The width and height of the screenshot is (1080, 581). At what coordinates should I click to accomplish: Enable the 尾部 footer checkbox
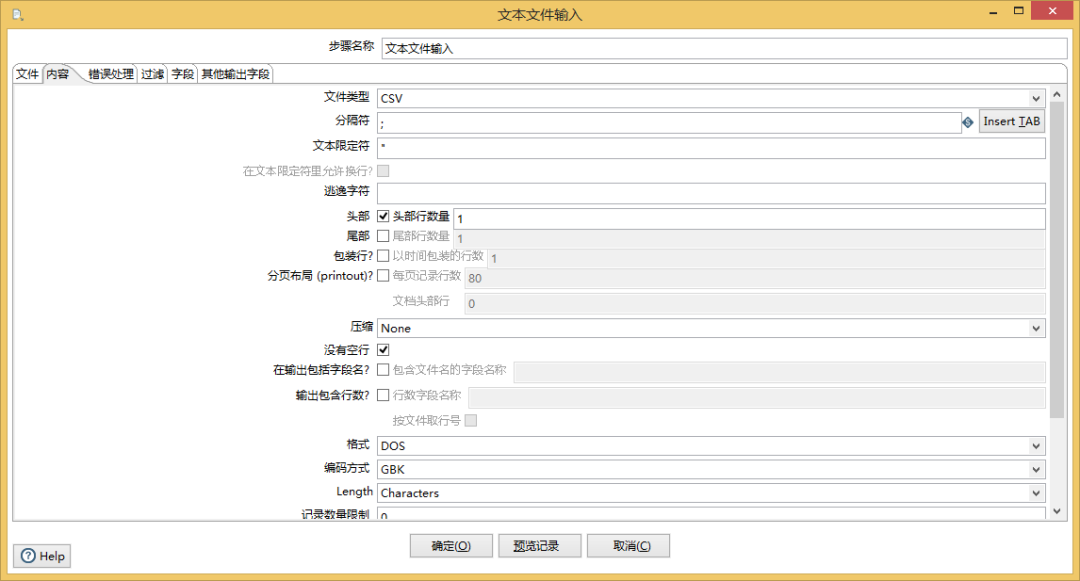click(383, 236)
